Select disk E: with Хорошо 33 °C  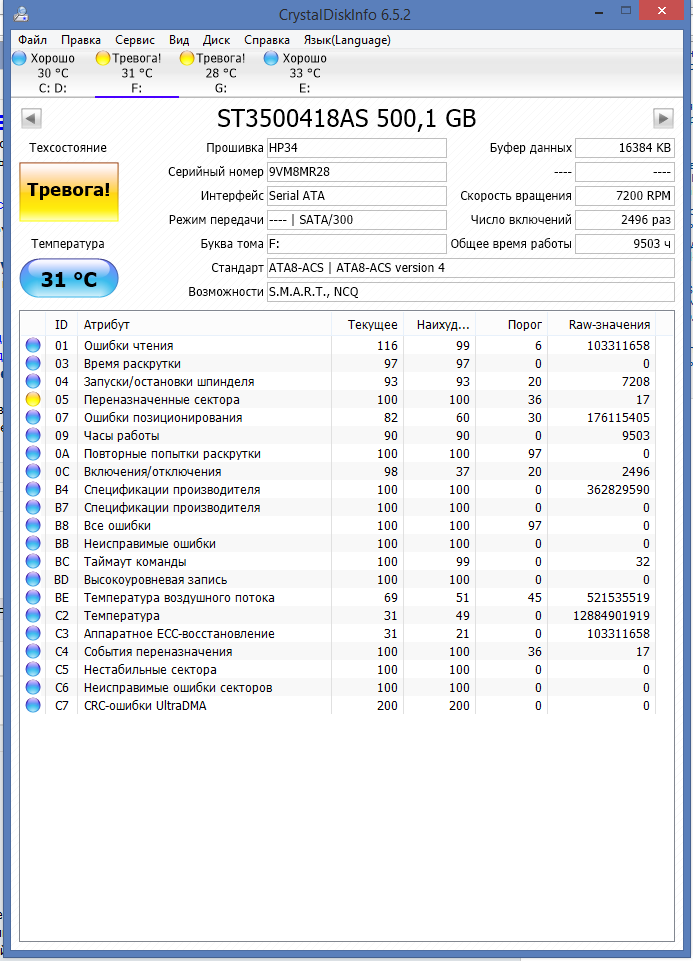click(305, 73)
